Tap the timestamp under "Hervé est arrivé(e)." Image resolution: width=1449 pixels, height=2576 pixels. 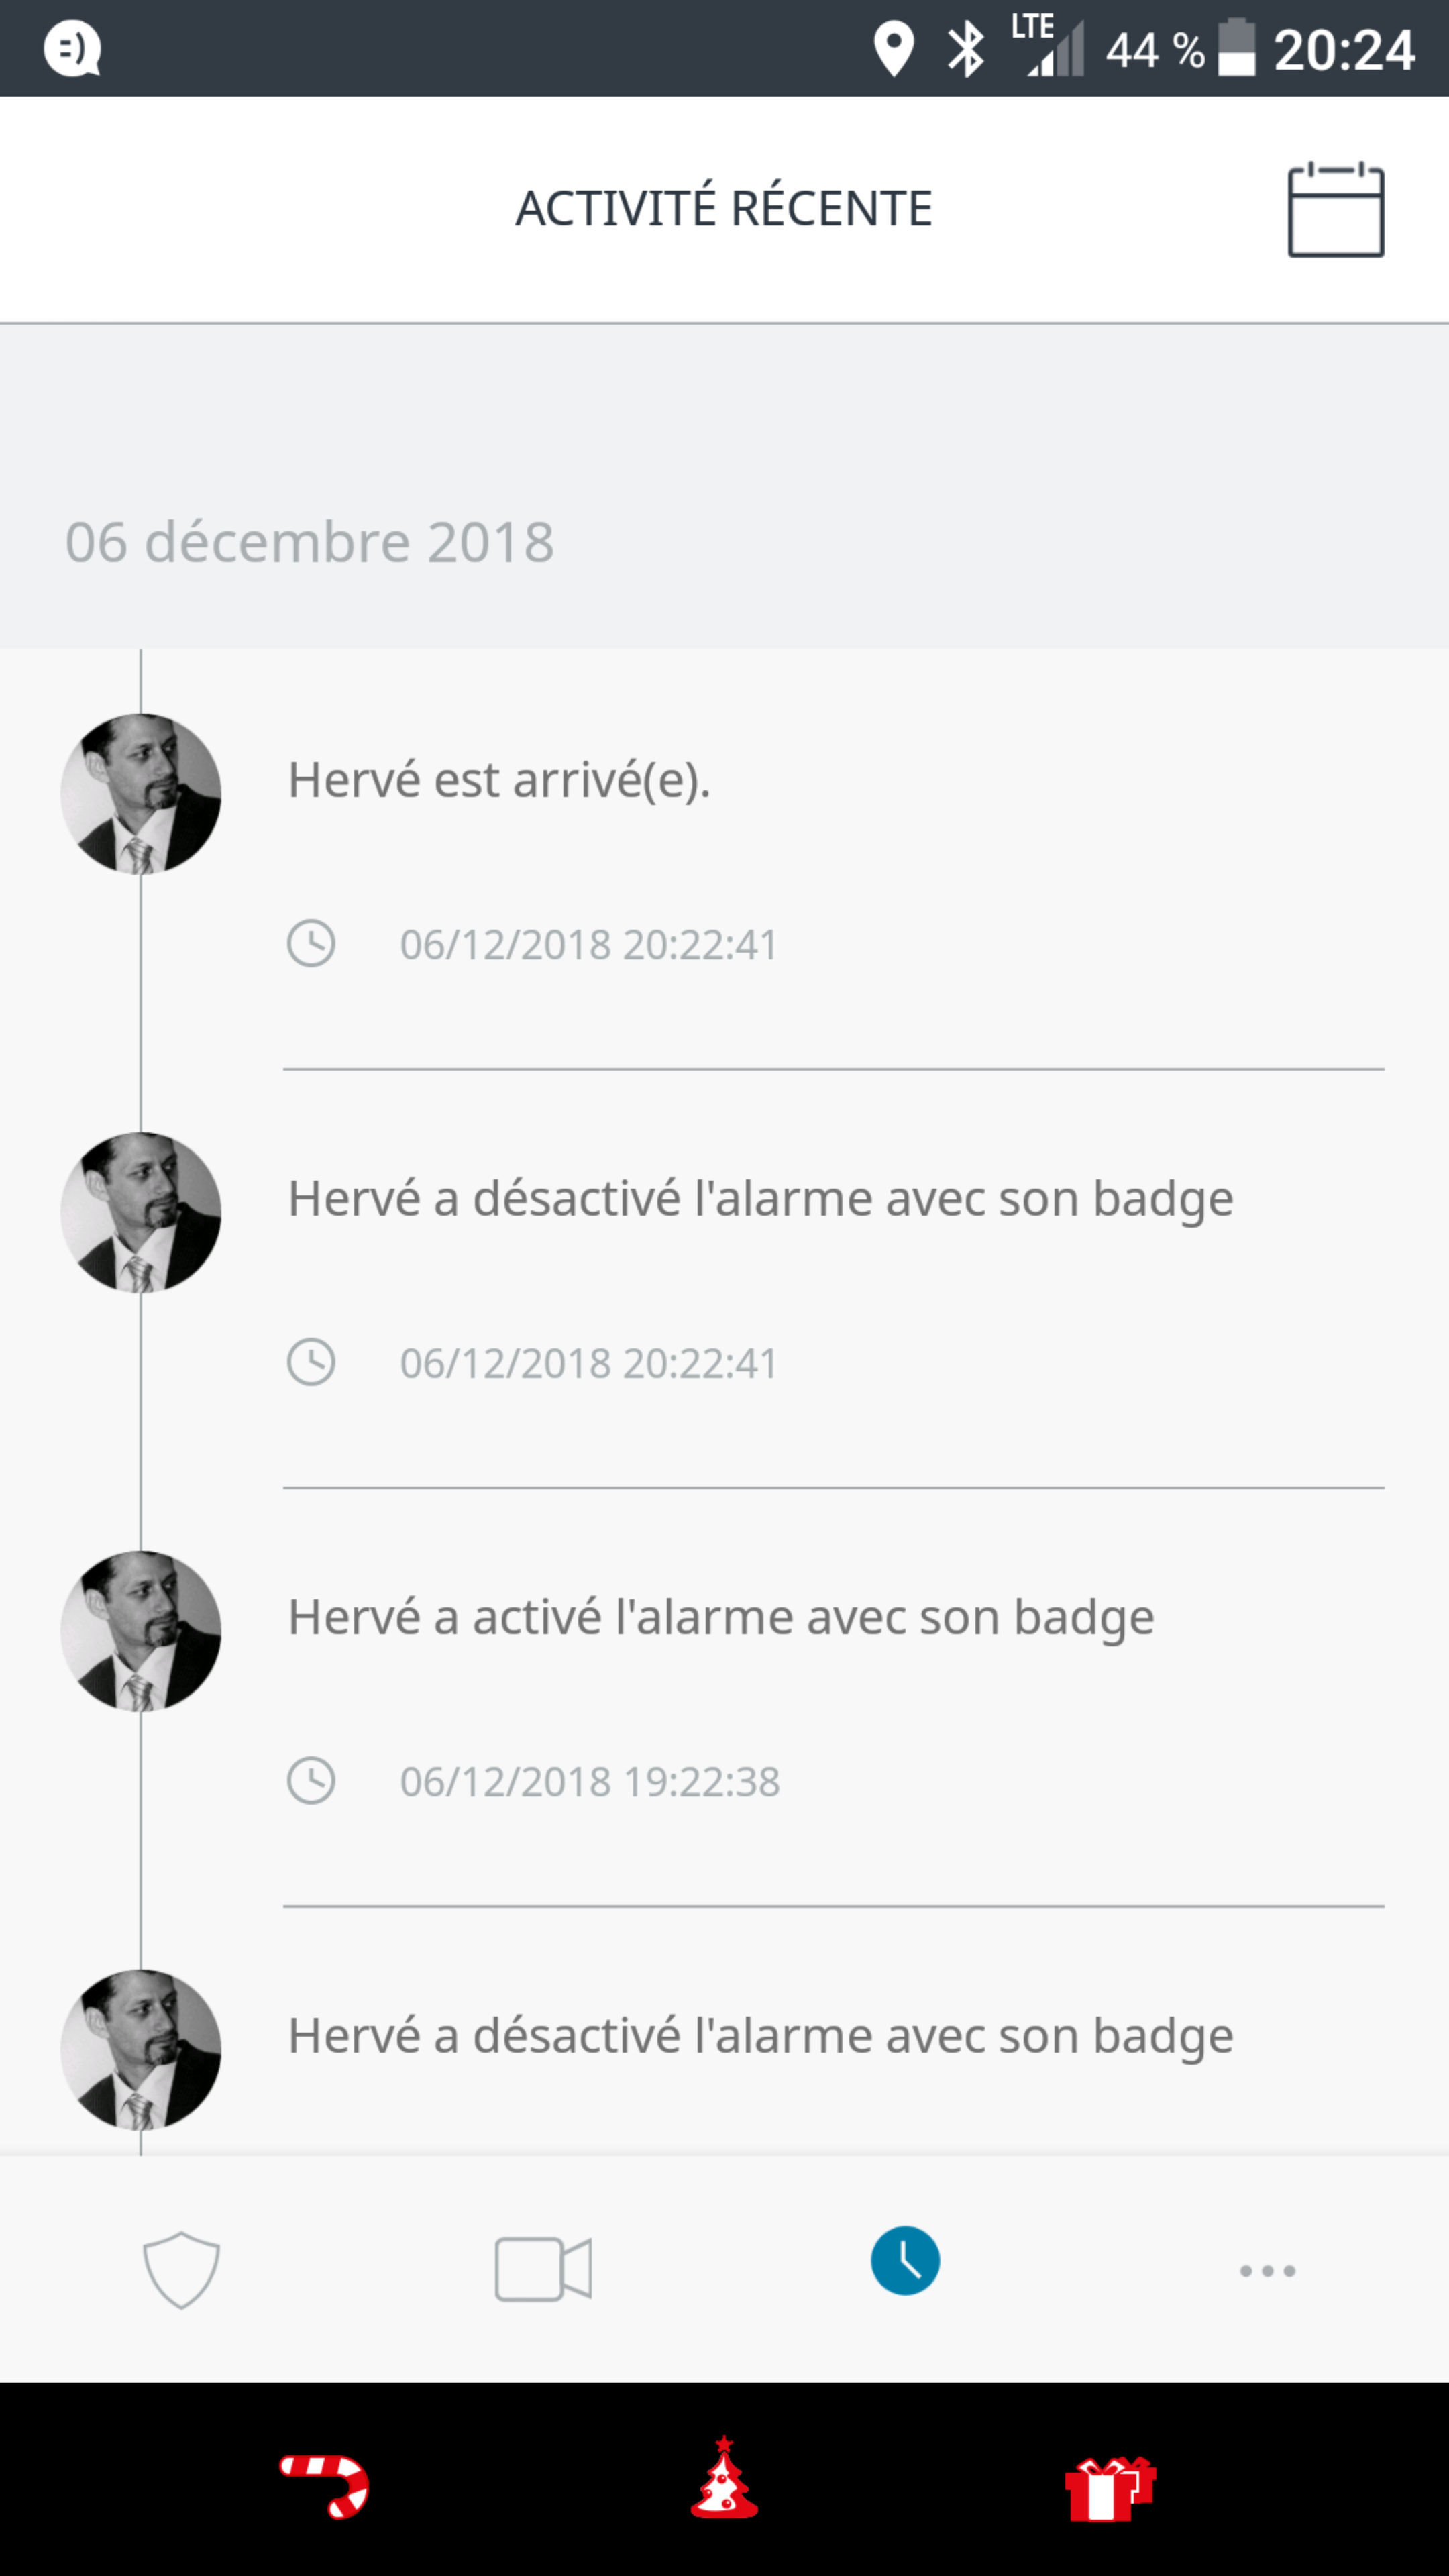coord(588,945)
